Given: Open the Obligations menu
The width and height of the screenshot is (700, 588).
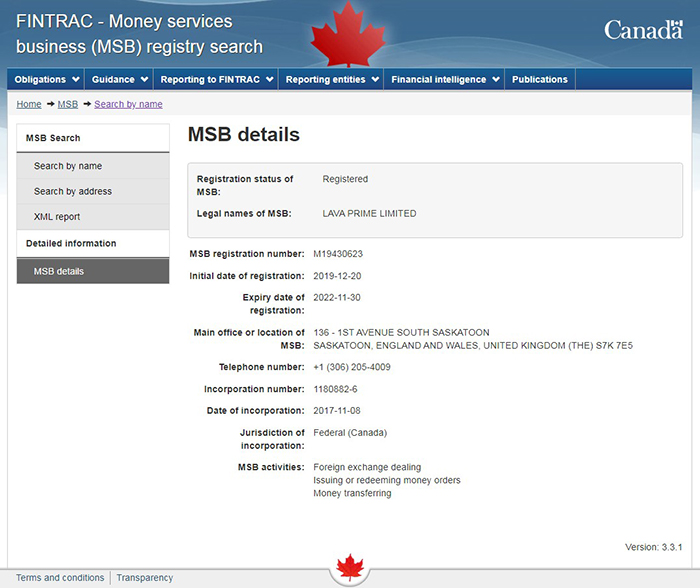Looking at the screenshot, I should 46,79.
